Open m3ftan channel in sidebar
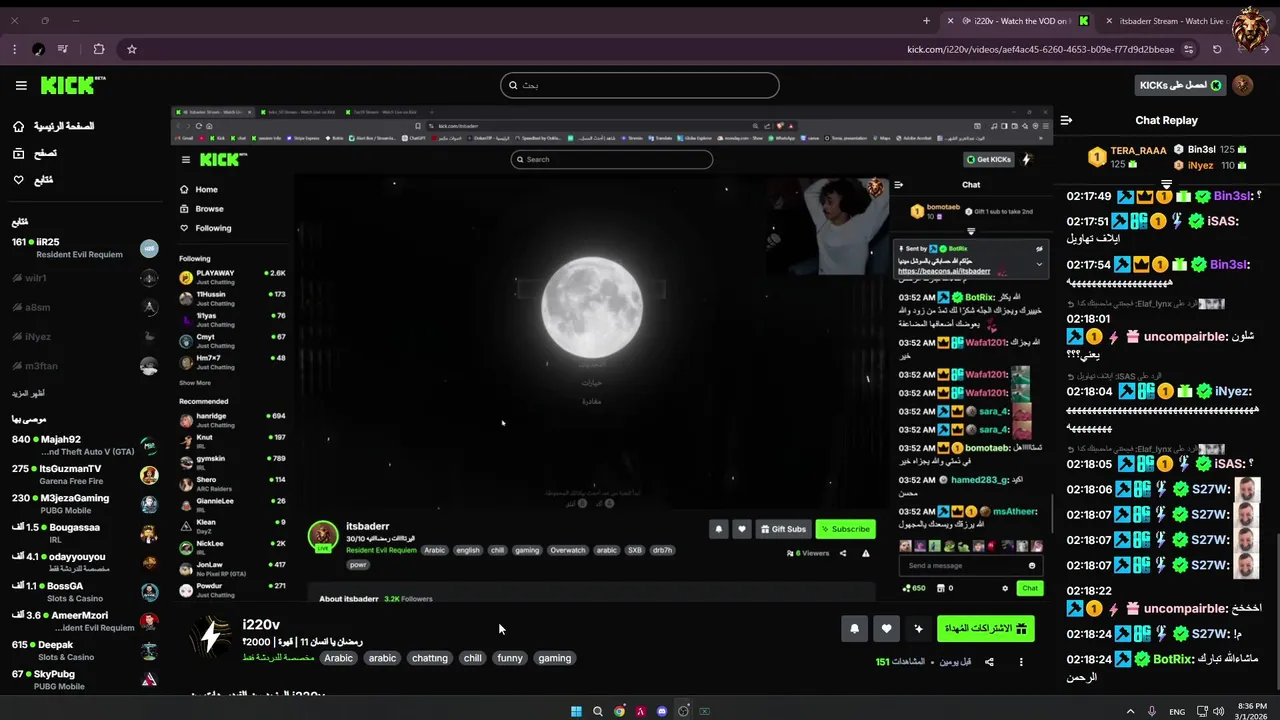1280x720 pixels. pyautogui.click(x=84, y=366)
